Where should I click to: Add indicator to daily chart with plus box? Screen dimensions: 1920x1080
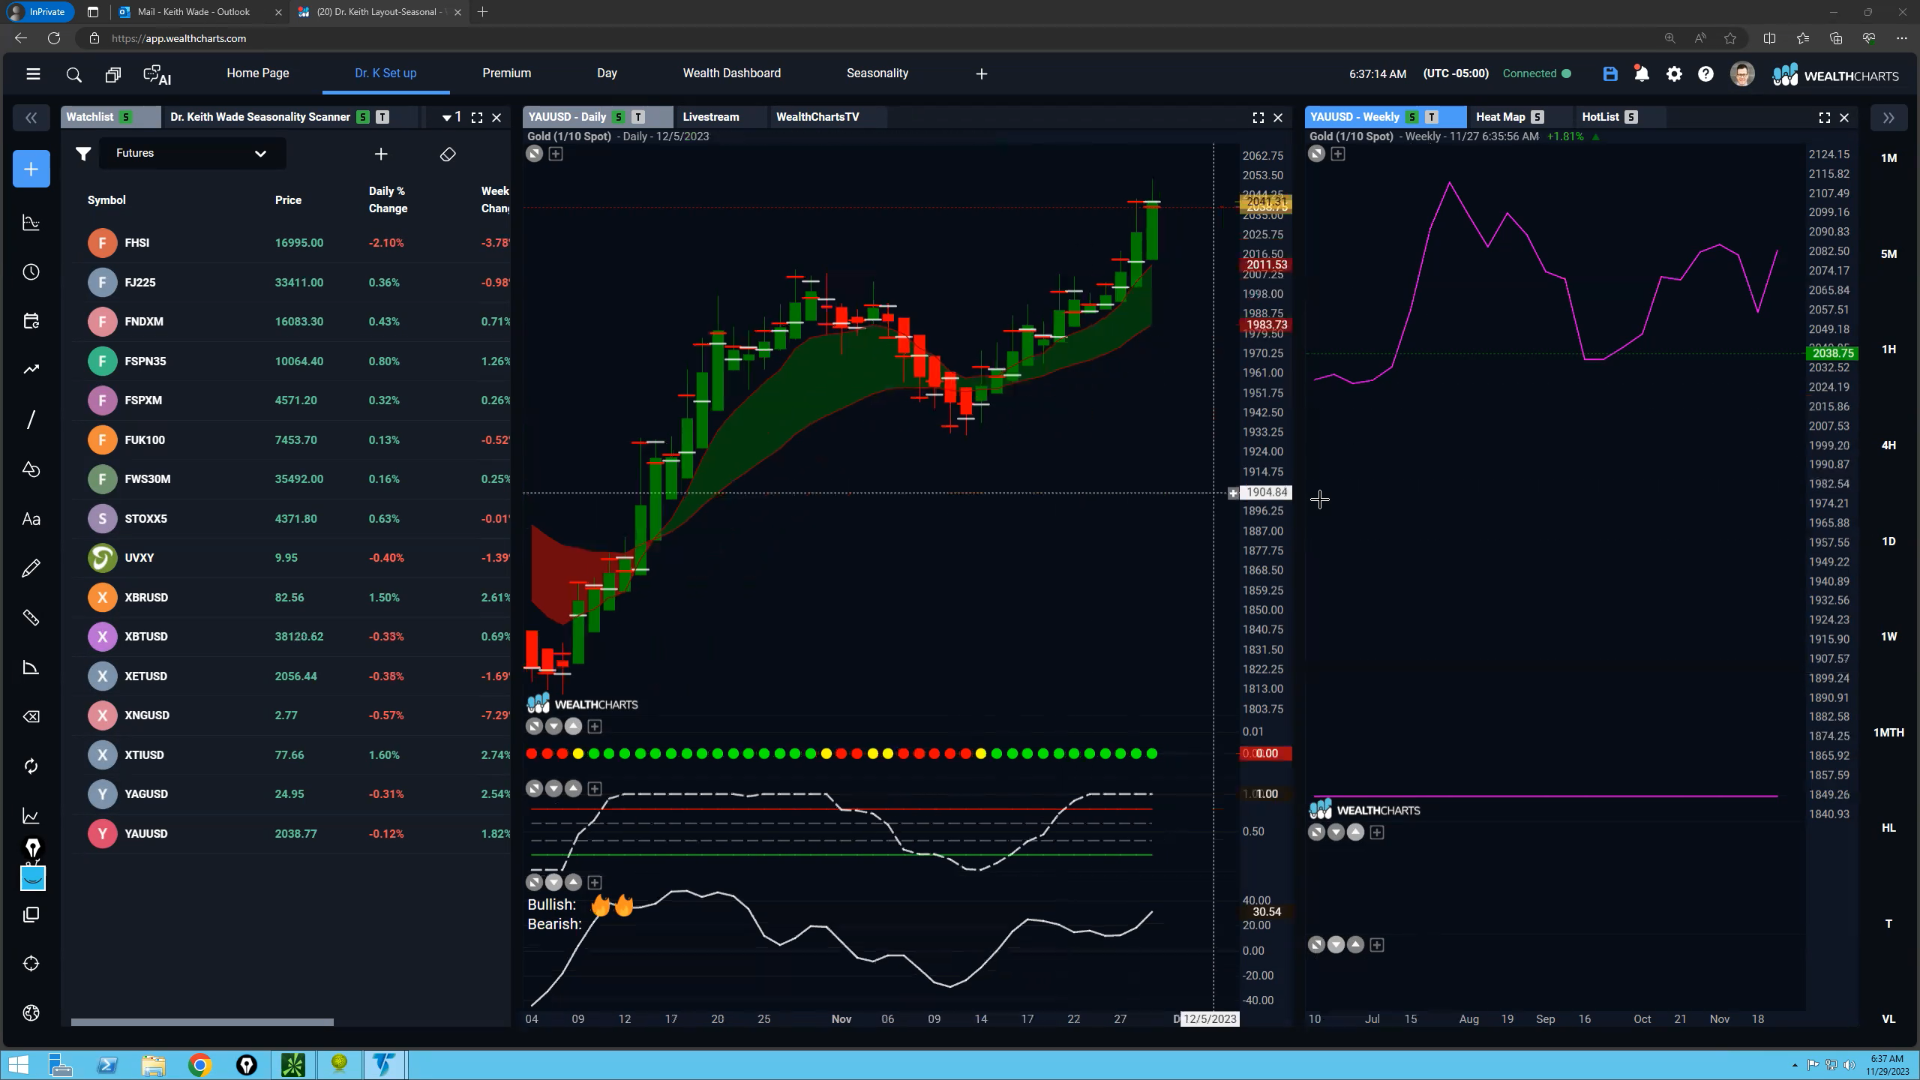click(556, 154)
